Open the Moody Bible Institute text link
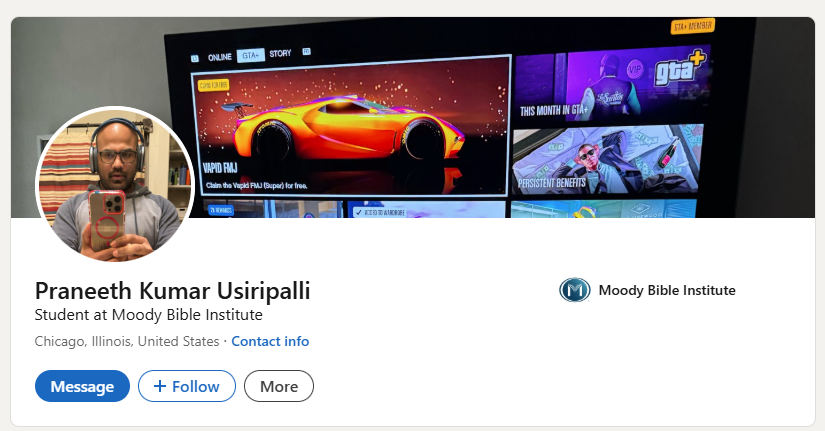 (667, 290)
